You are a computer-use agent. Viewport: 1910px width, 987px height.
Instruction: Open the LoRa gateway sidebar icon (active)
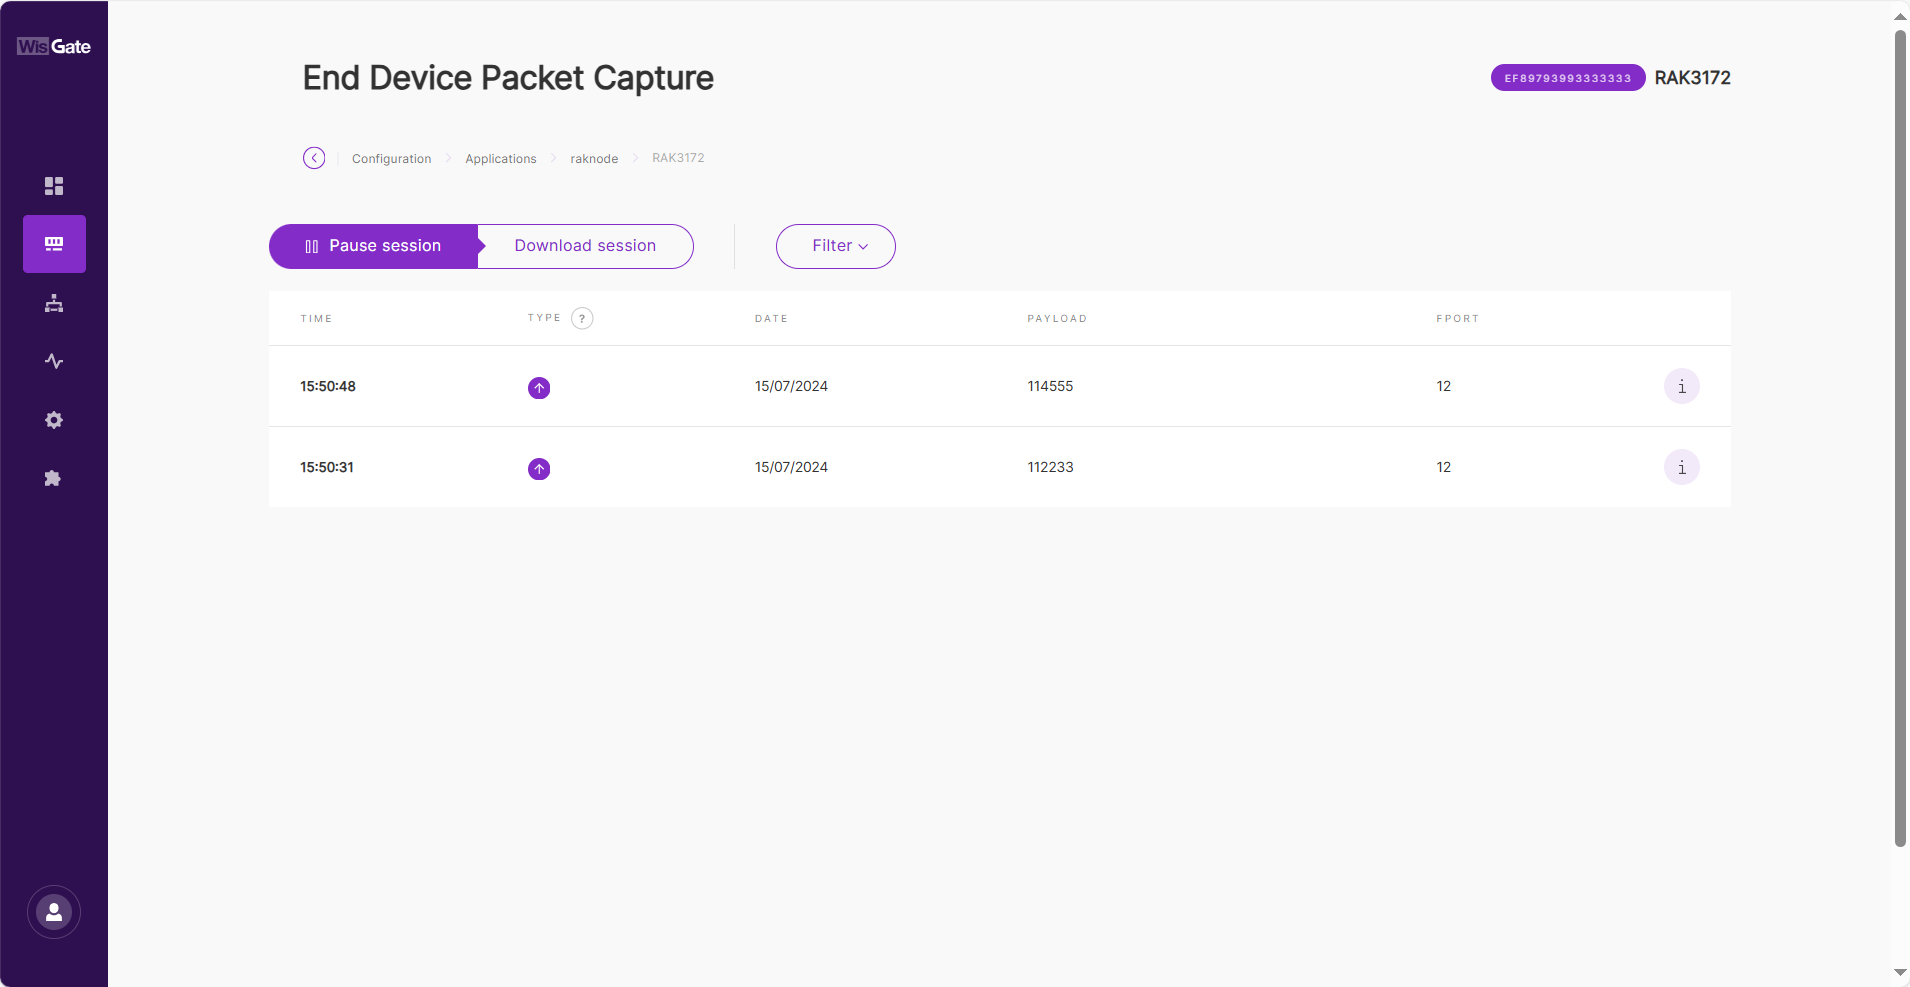tap(54, 244)
